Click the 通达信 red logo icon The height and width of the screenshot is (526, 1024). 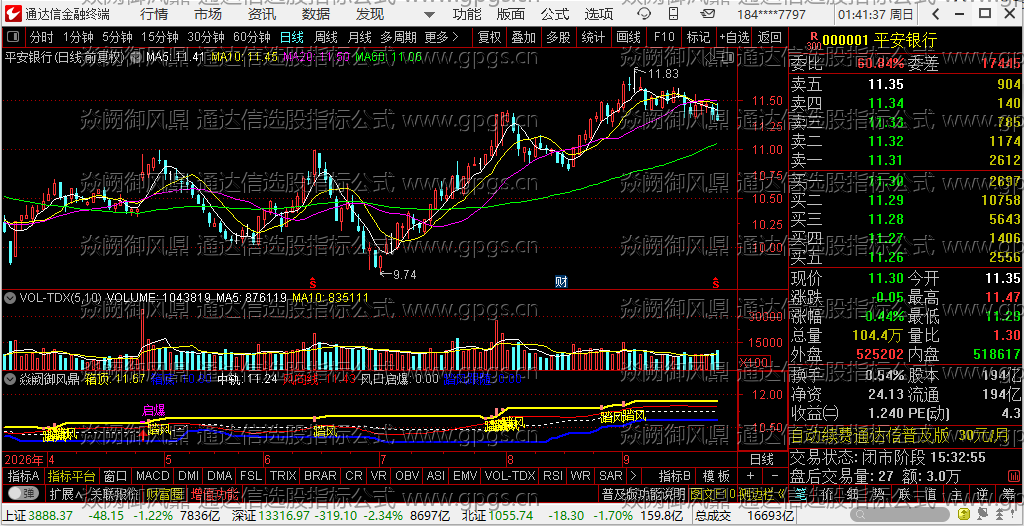coord(14,14)
